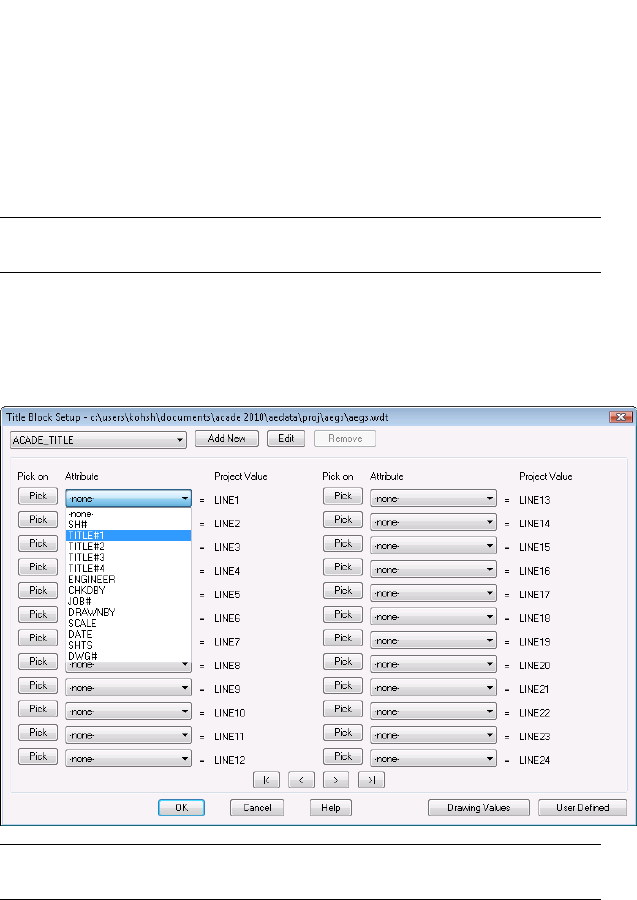Switch to Drawing Values
637x900 pixels.
479,808
